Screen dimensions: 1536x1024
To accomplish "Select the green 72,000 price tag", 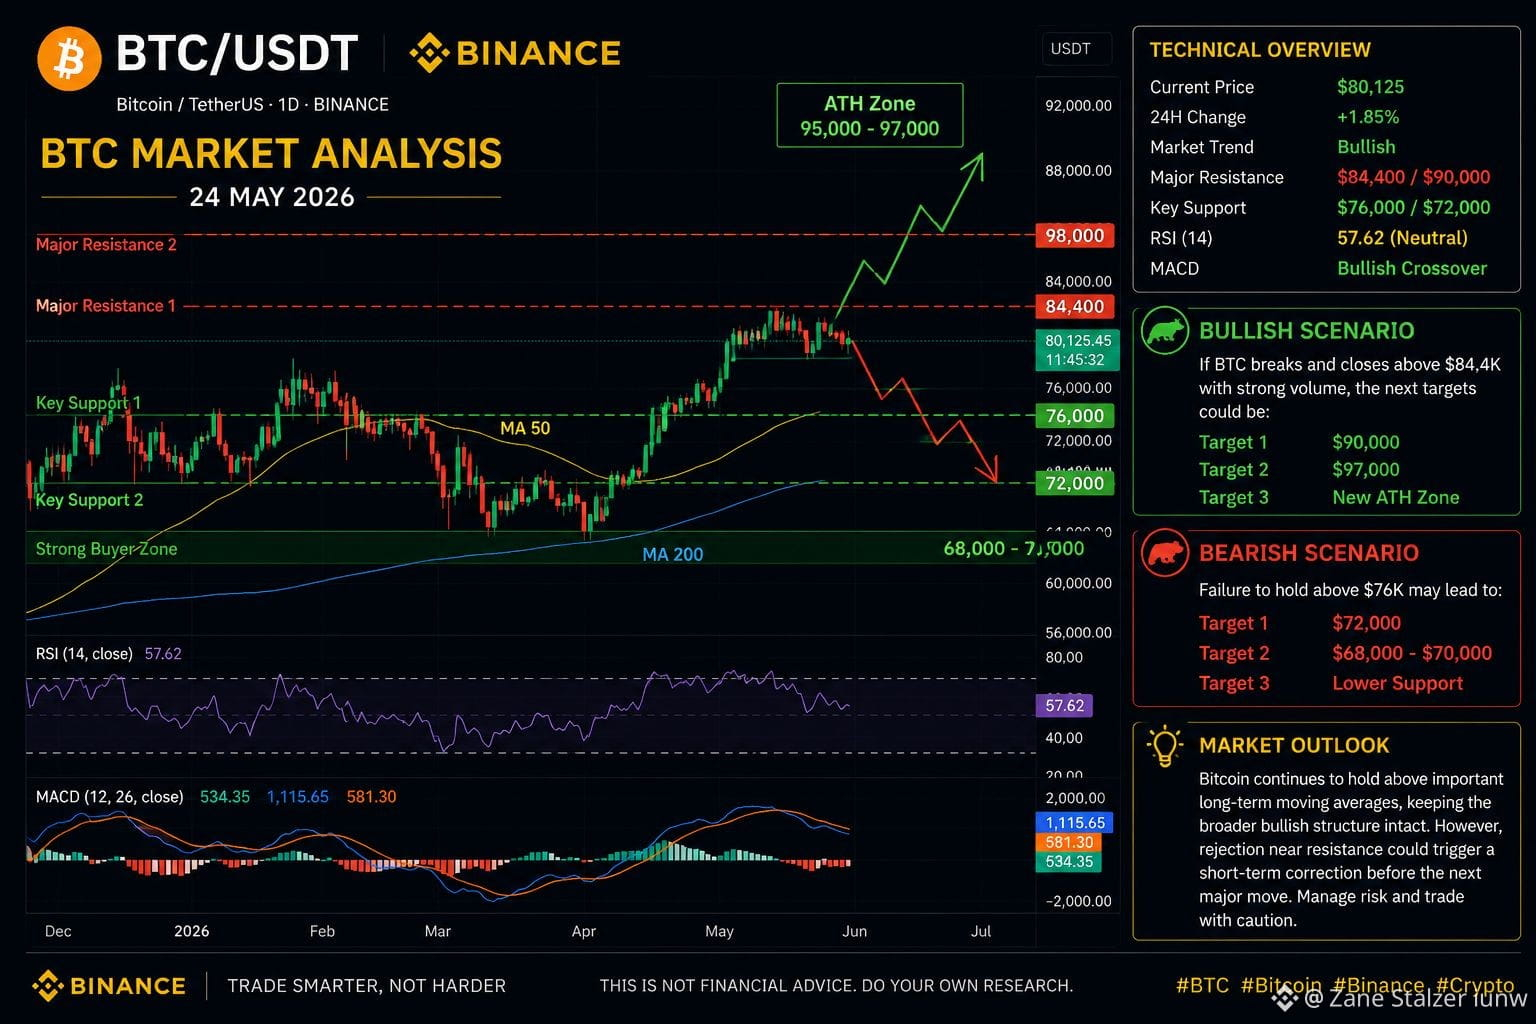I will coord(1075,484).
